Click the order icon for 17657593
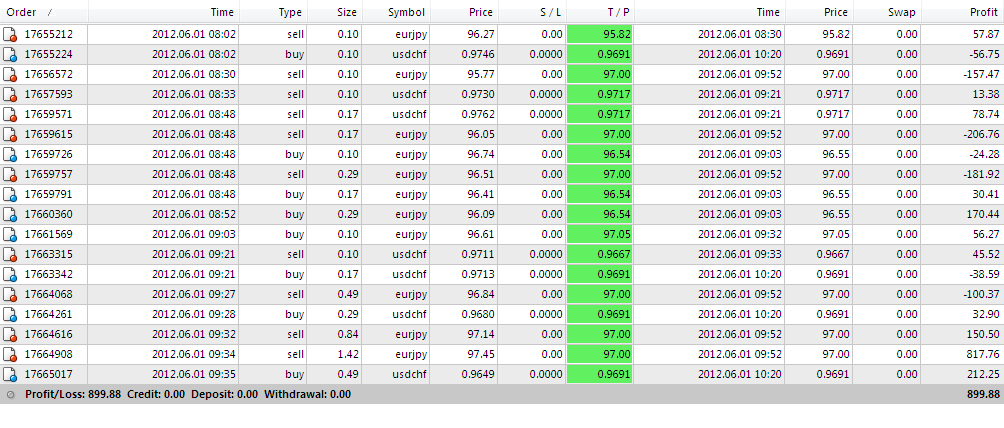The image size is (1004, 428). tap(10, 95)
